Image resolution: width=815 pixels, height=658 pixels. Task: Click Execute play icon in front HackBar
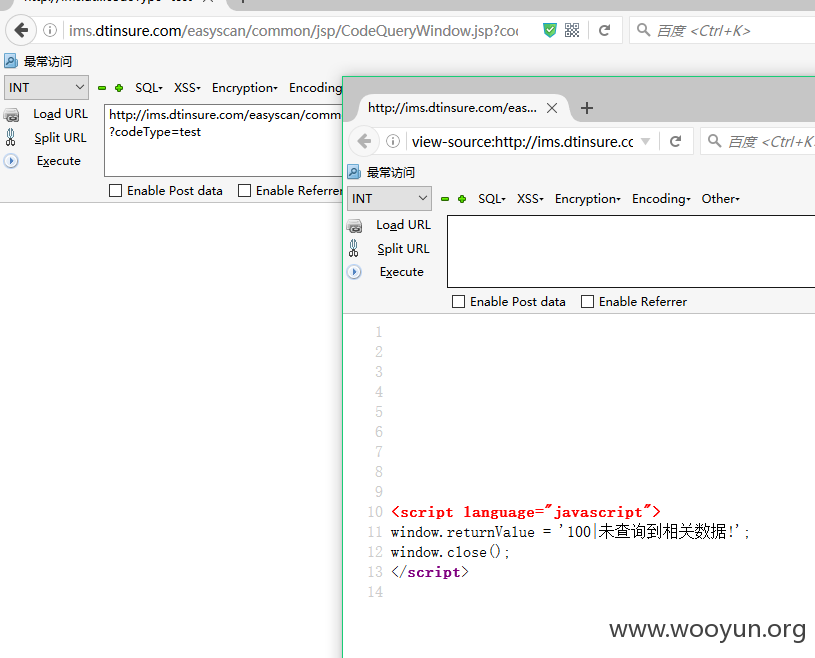pyautogui.click(x=354, y=272)
